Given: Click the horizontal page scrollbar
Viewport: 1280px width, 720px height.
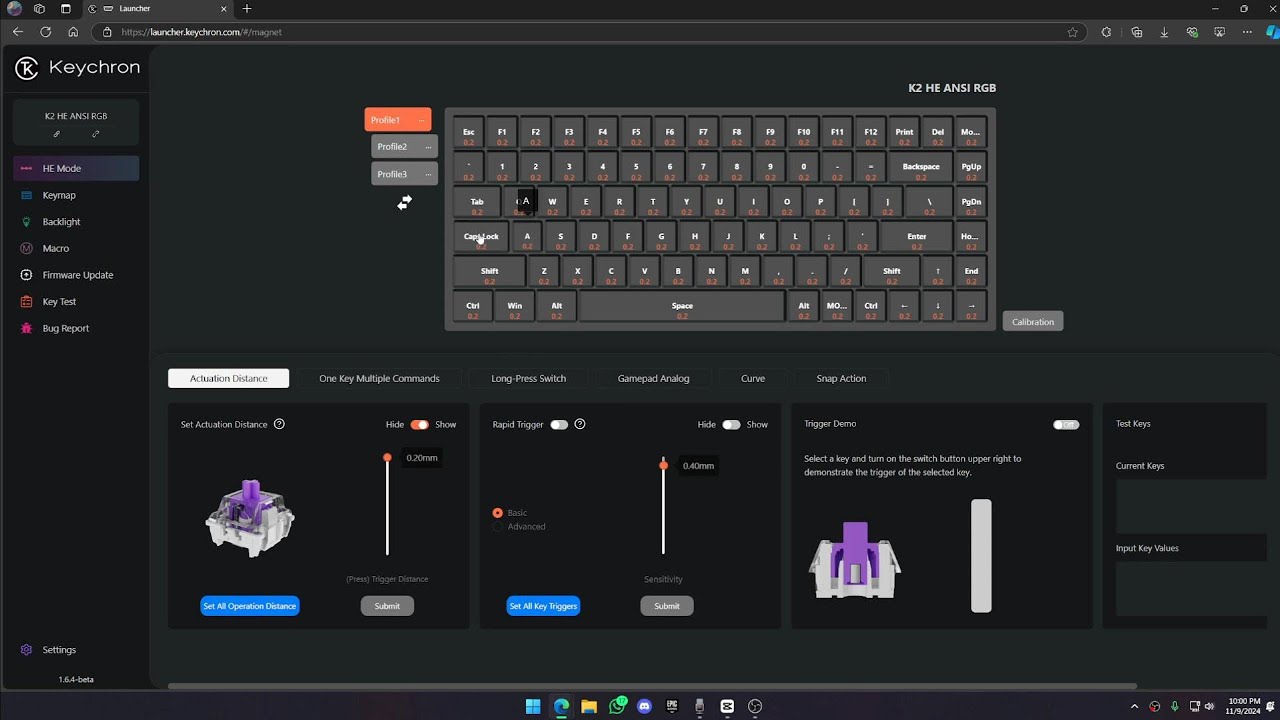Looking at the screenshot, I should point(652,686).
